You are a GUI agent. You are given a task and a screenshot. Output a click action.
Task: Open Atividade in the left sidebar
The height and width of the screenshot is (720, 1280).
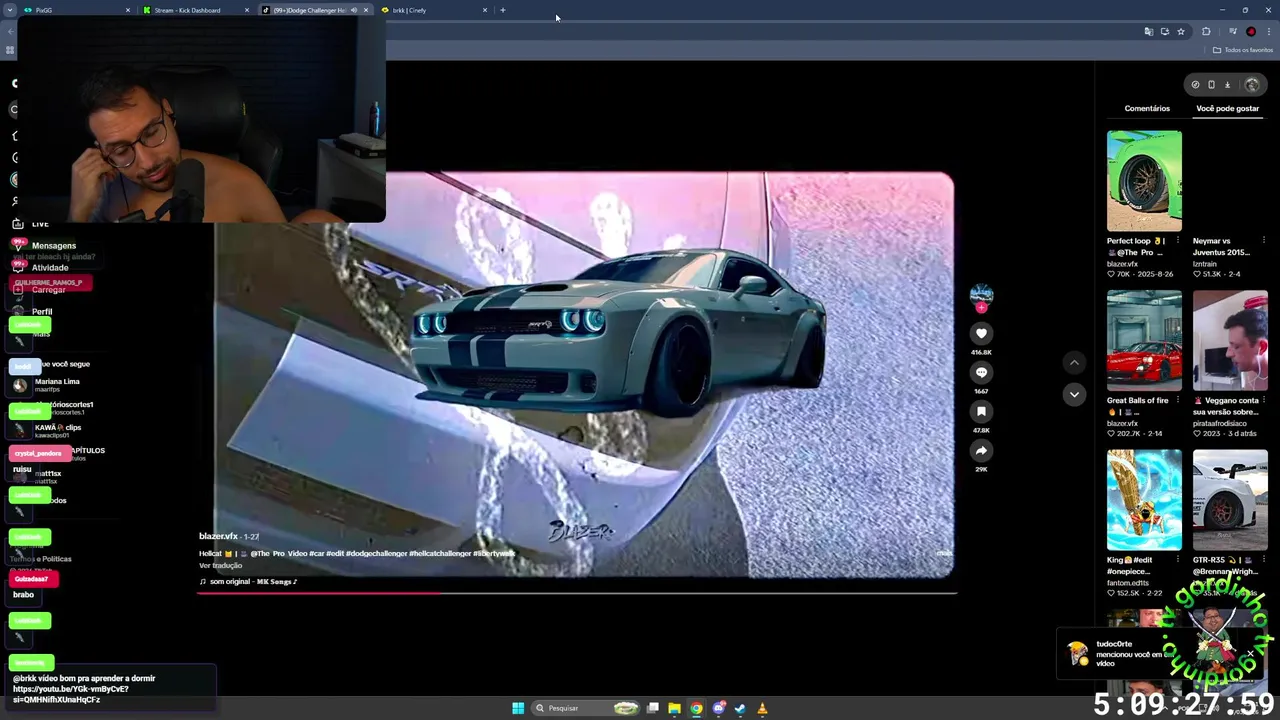click(50, 267)
